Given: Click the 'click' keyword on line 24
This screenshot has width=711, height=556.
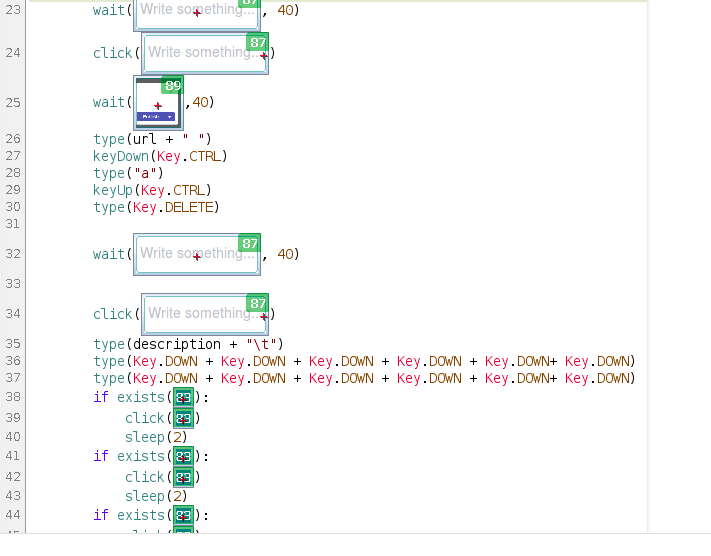Looking at the screenshot, I should click(113, 53).
